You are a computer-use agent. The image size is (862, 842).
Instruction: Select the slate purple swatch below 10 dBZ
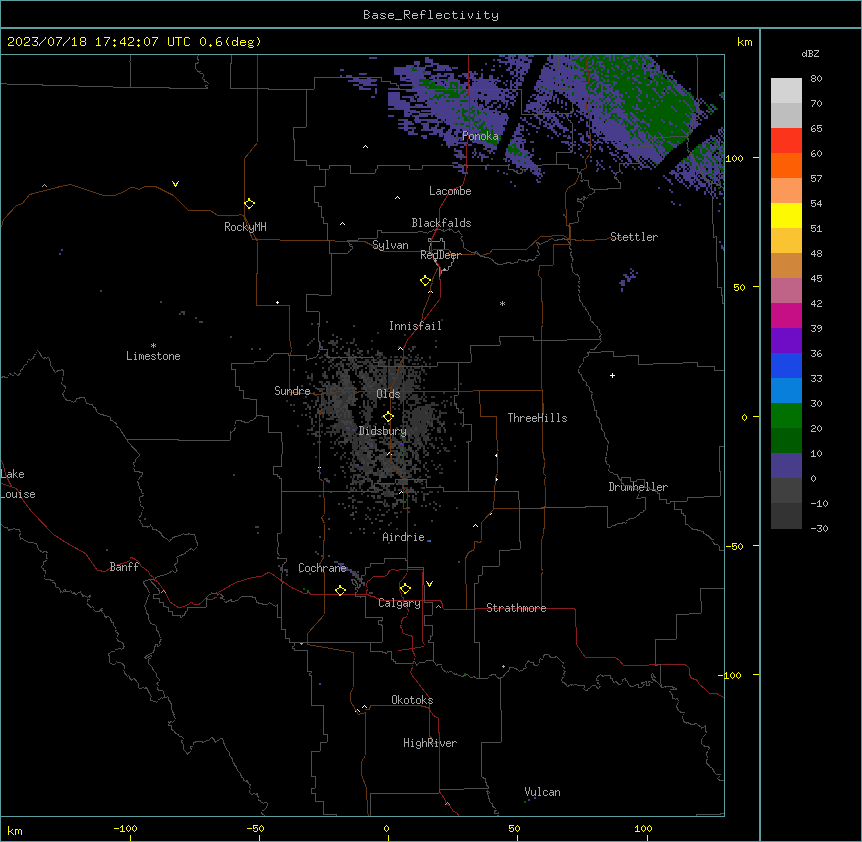786,466
